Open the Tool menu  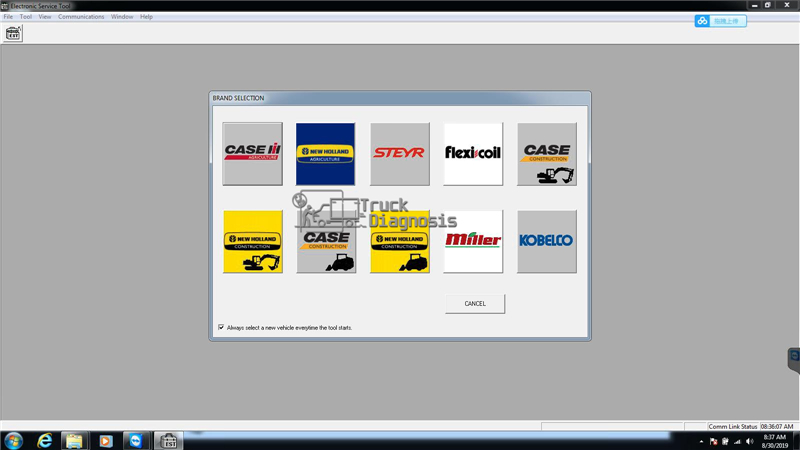(x=26, y=17)
